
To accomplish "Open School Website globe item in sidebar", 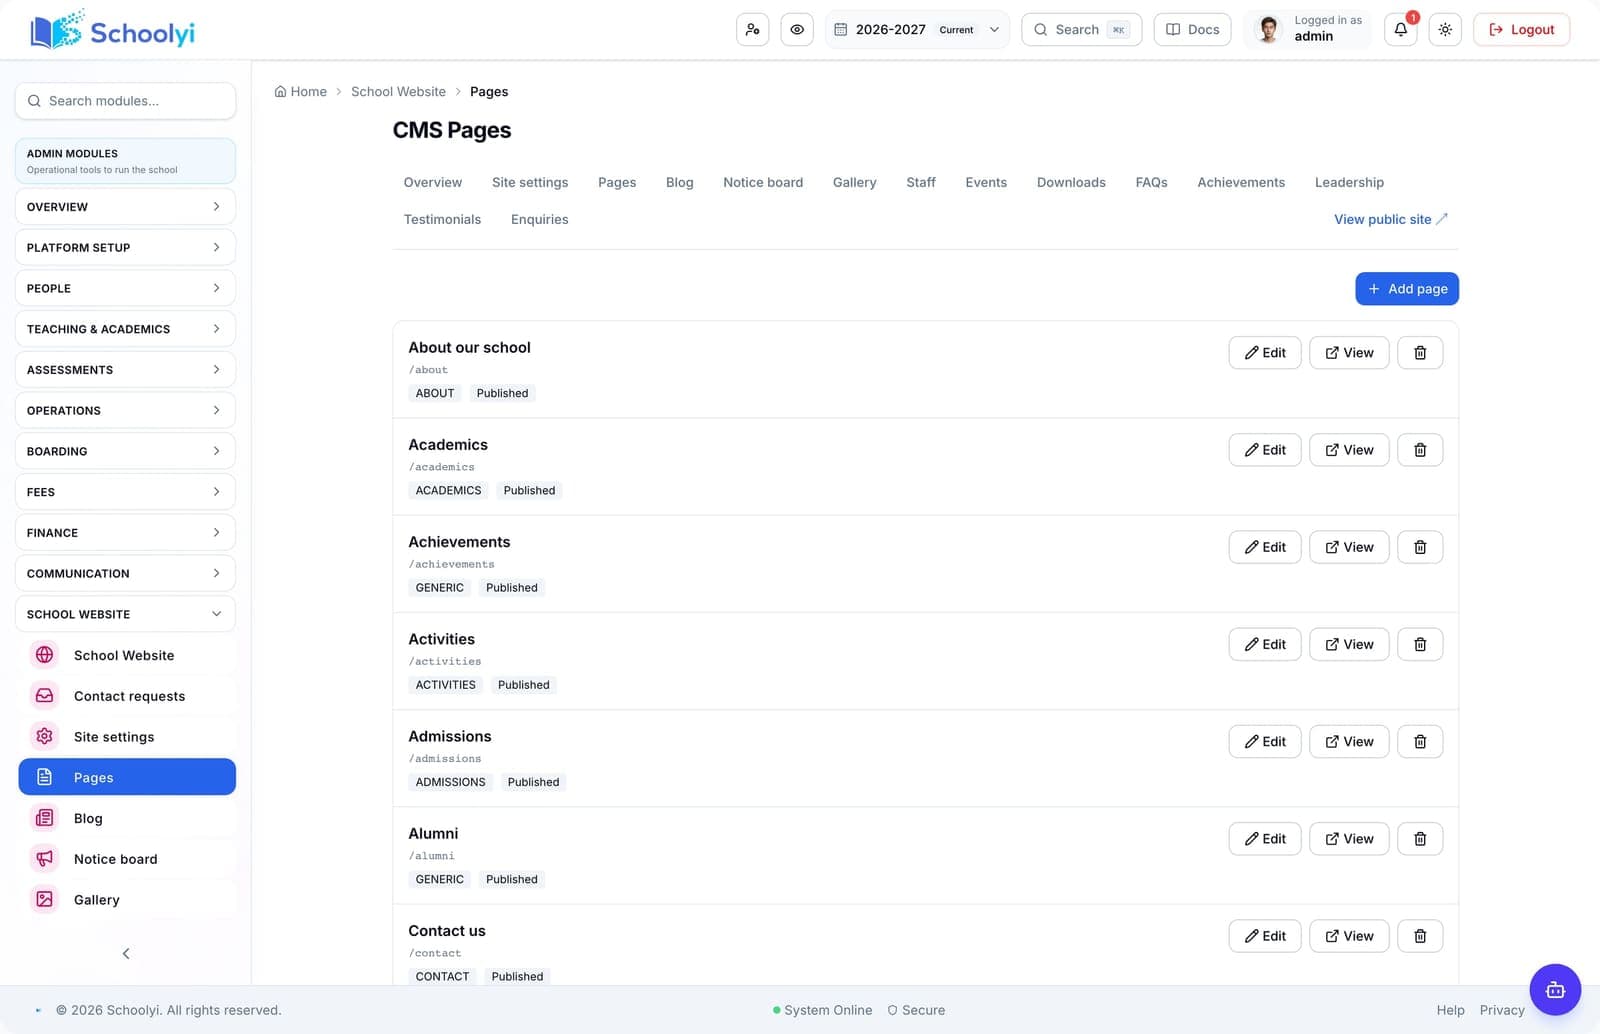I will point(127,655).
